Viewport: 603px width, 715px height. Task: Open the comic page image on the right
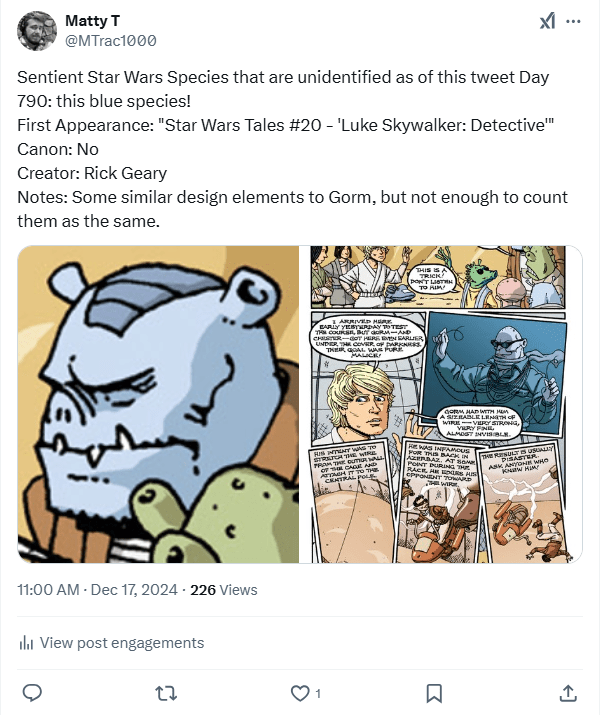pyautogui.click(x=446, y=404)
